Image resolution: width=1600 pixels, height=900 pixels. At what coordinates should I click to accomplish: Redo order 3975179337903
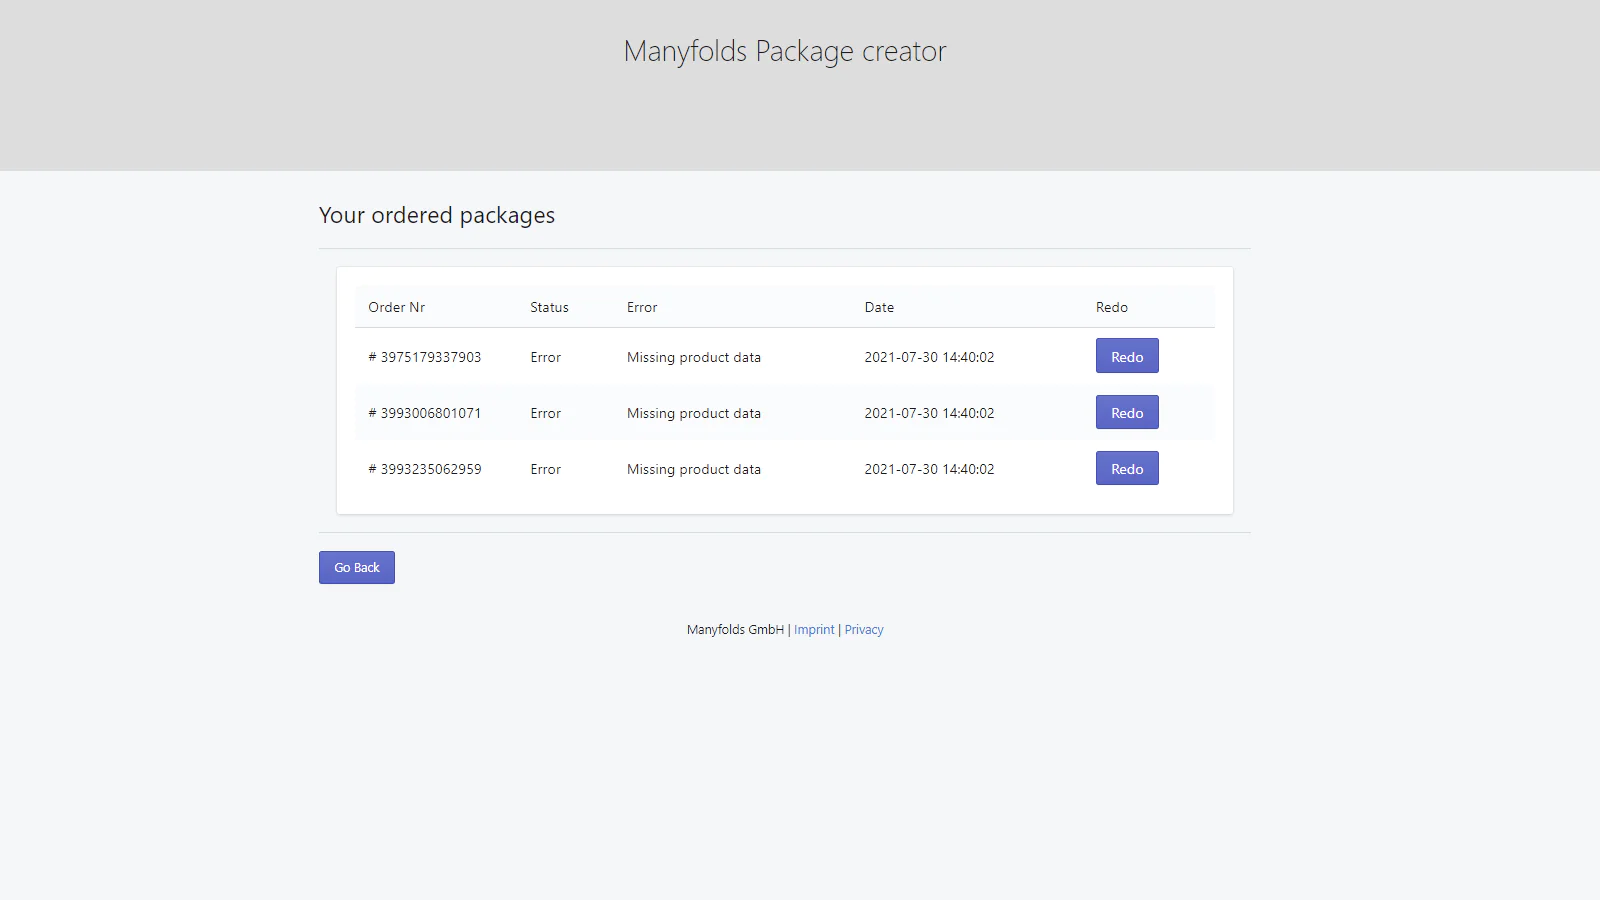tap(1127, 356)
